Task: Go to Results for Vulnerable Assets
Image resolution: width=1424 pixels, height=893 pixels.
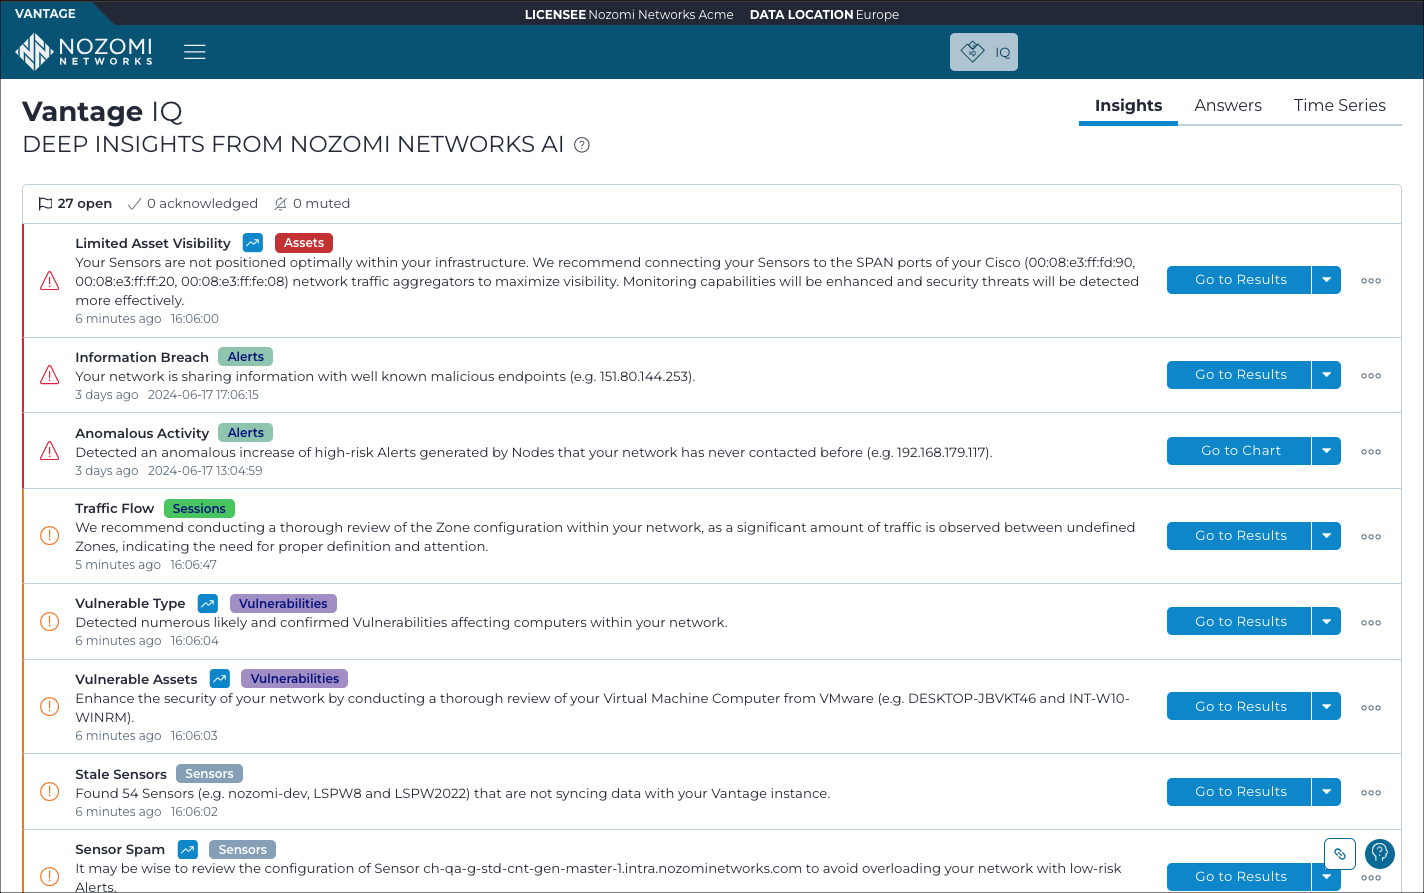Action: tap(1239, 707)
